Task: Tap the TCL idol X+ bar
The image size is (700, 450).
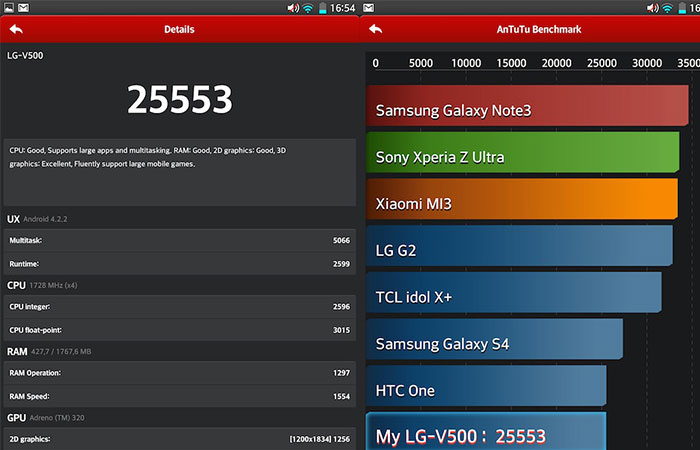Action: click(514, 296)
